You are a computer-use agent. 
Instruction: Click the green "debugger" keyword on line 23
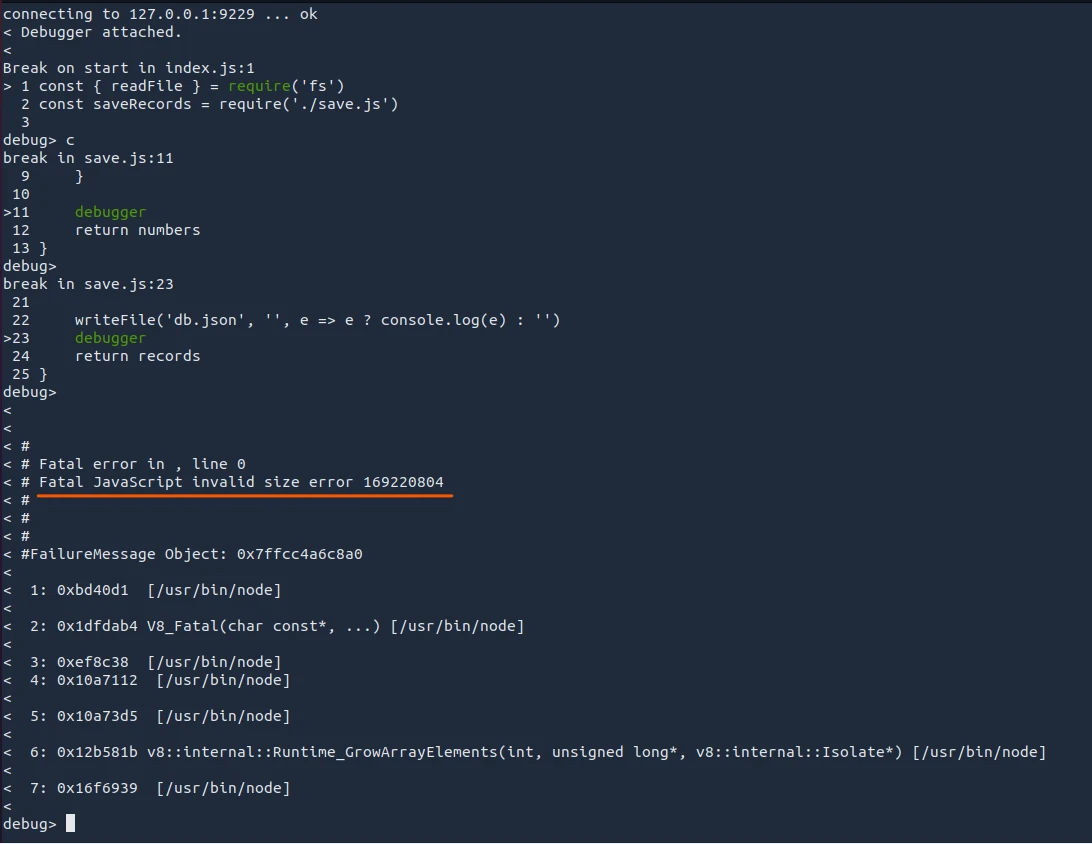point(110,338)
